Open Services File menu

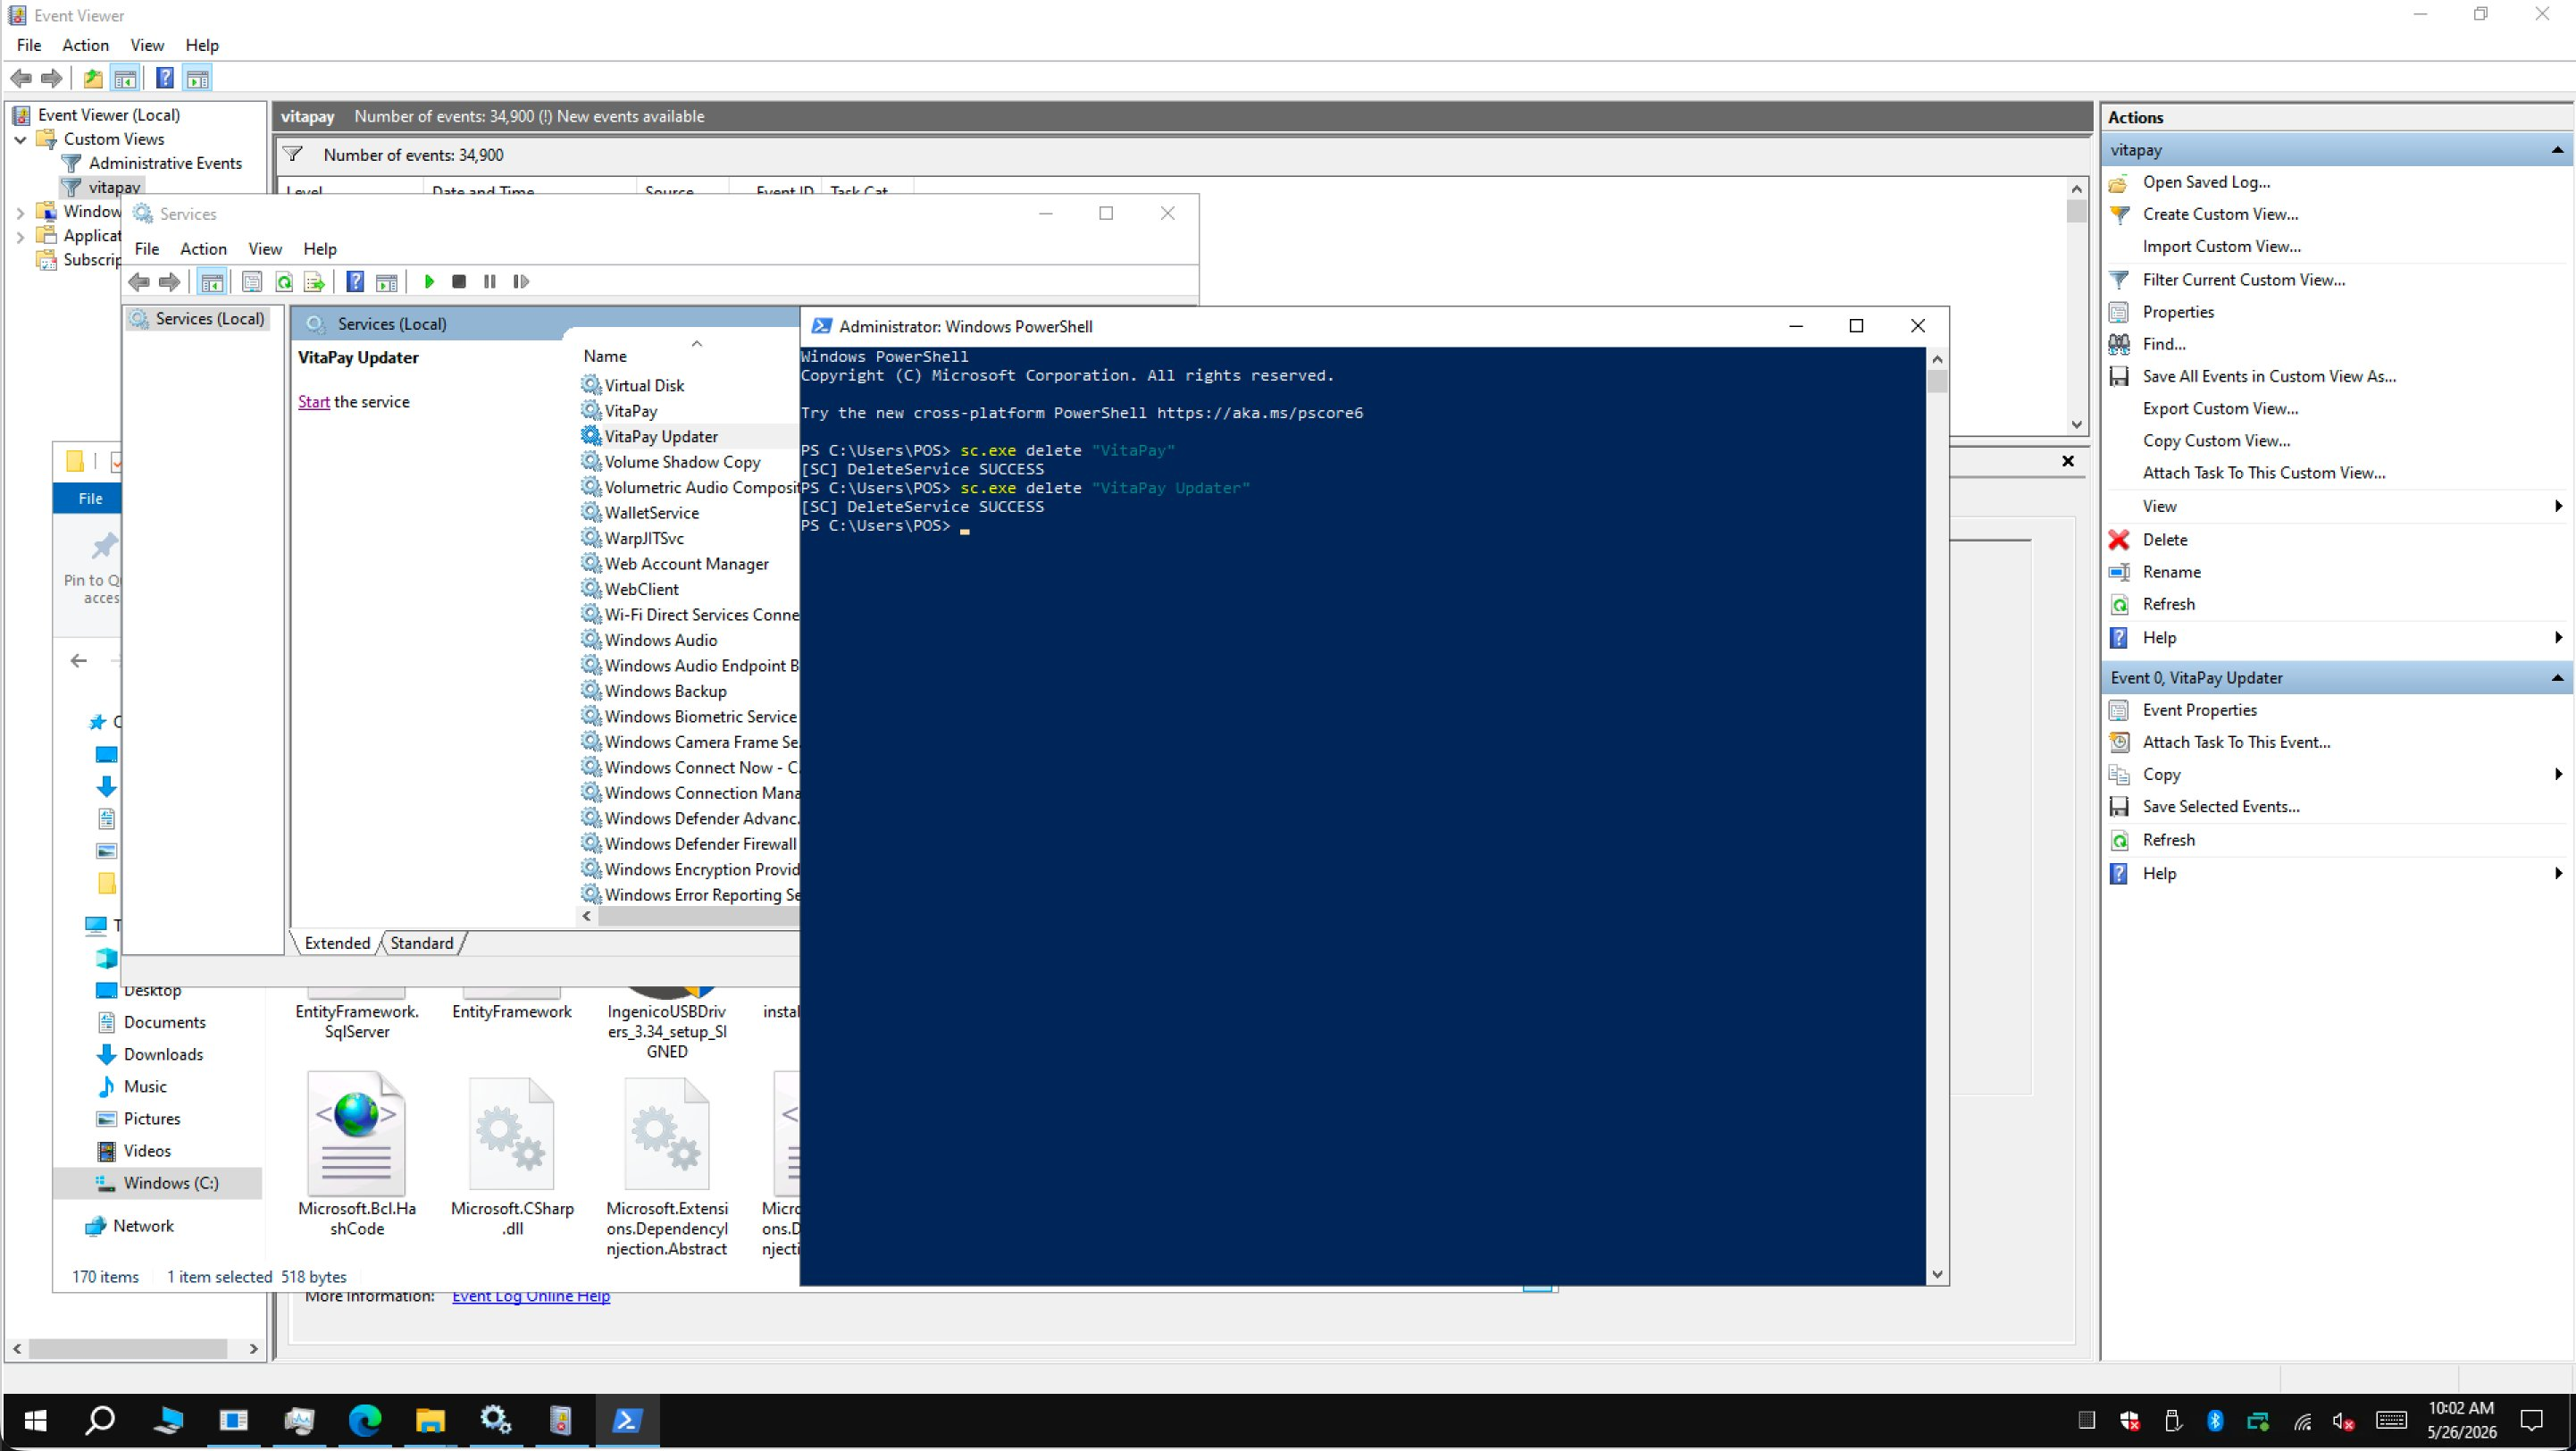[147, 249]
